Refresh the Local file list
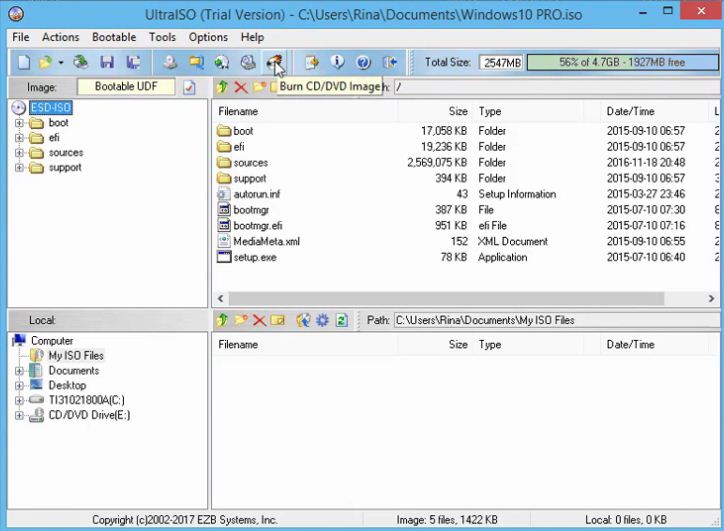Image resolution: width=724 pixels, height=531 pixels. coord(341,320)
